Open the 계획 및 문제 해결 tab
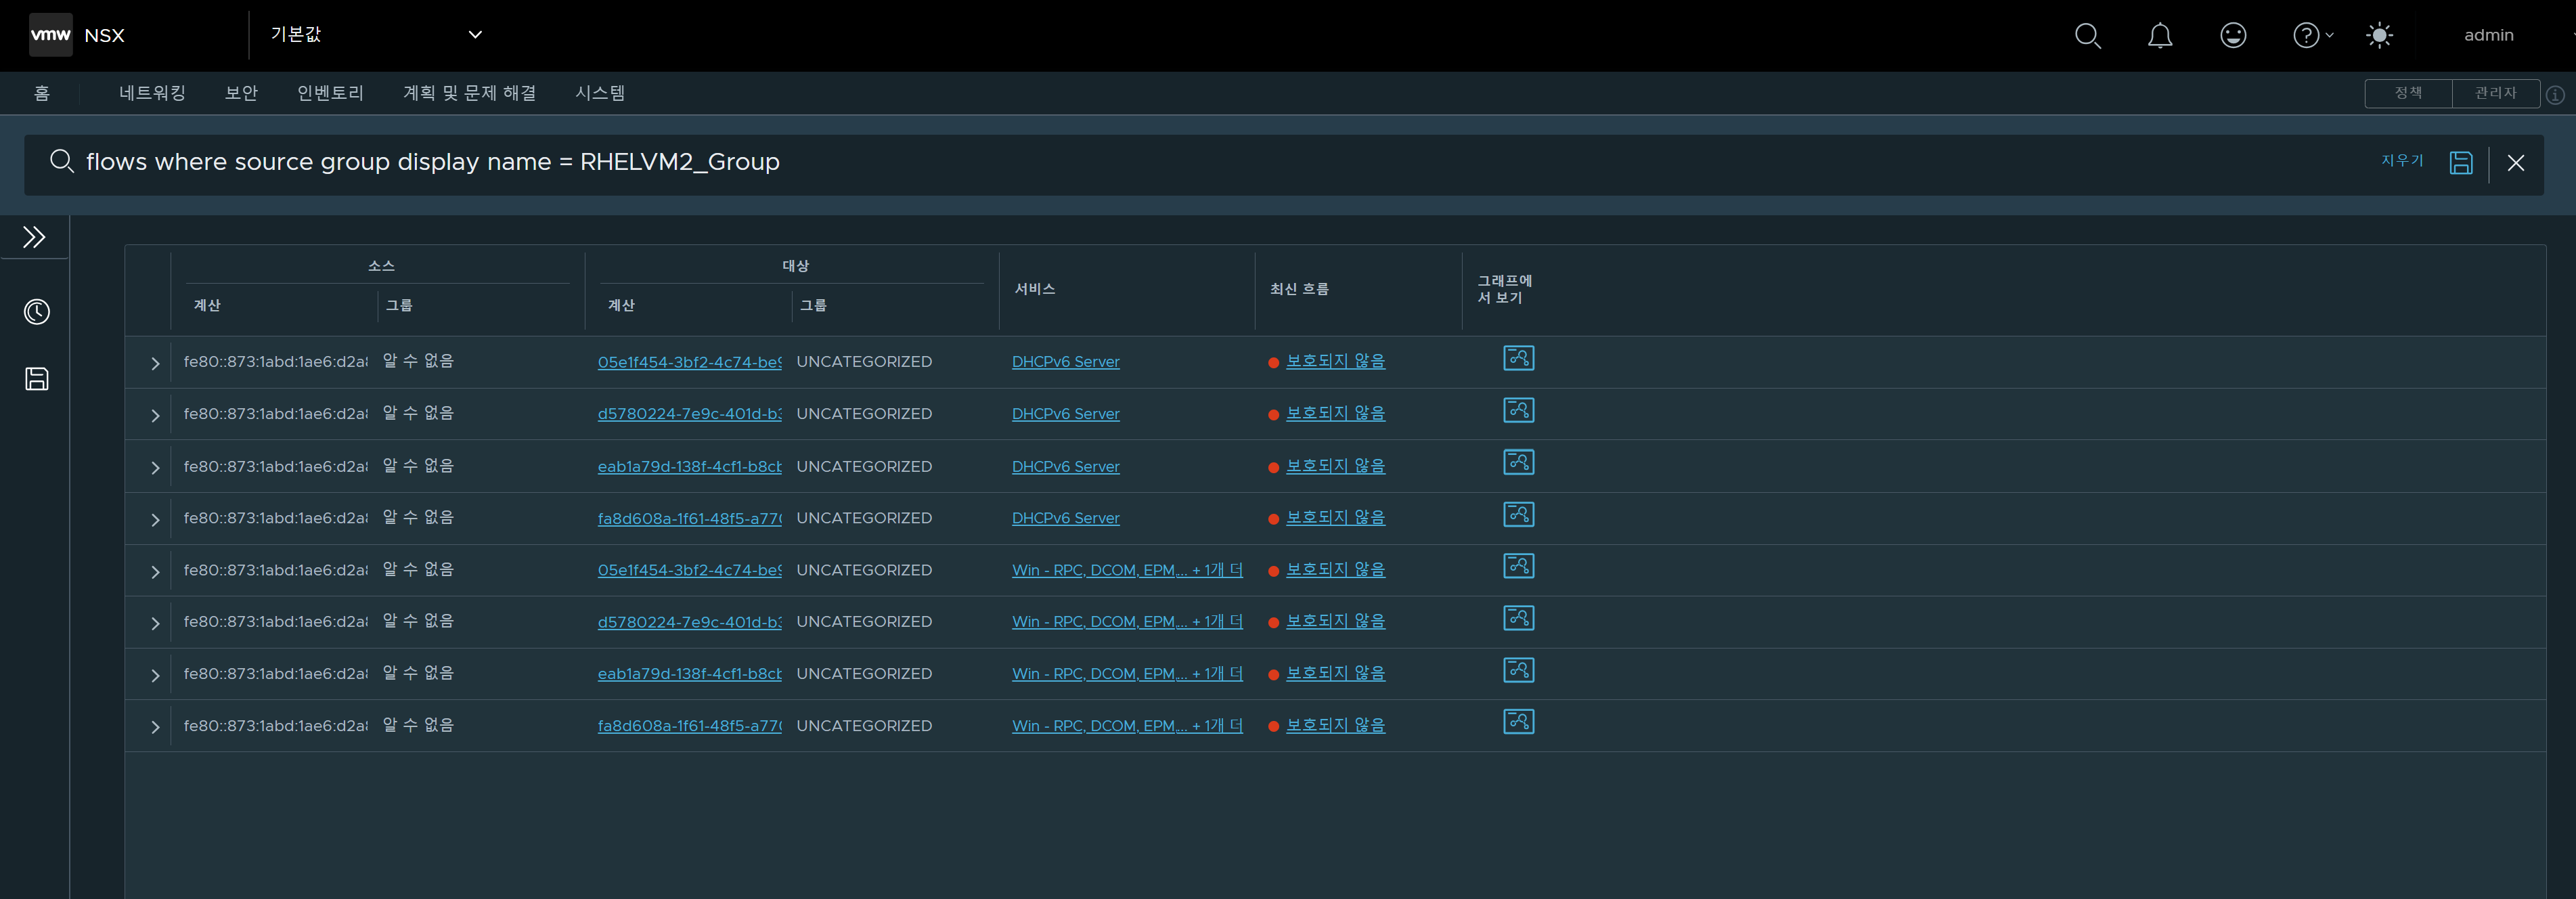Screen dimensions: 2576x899 click(469, 93)
